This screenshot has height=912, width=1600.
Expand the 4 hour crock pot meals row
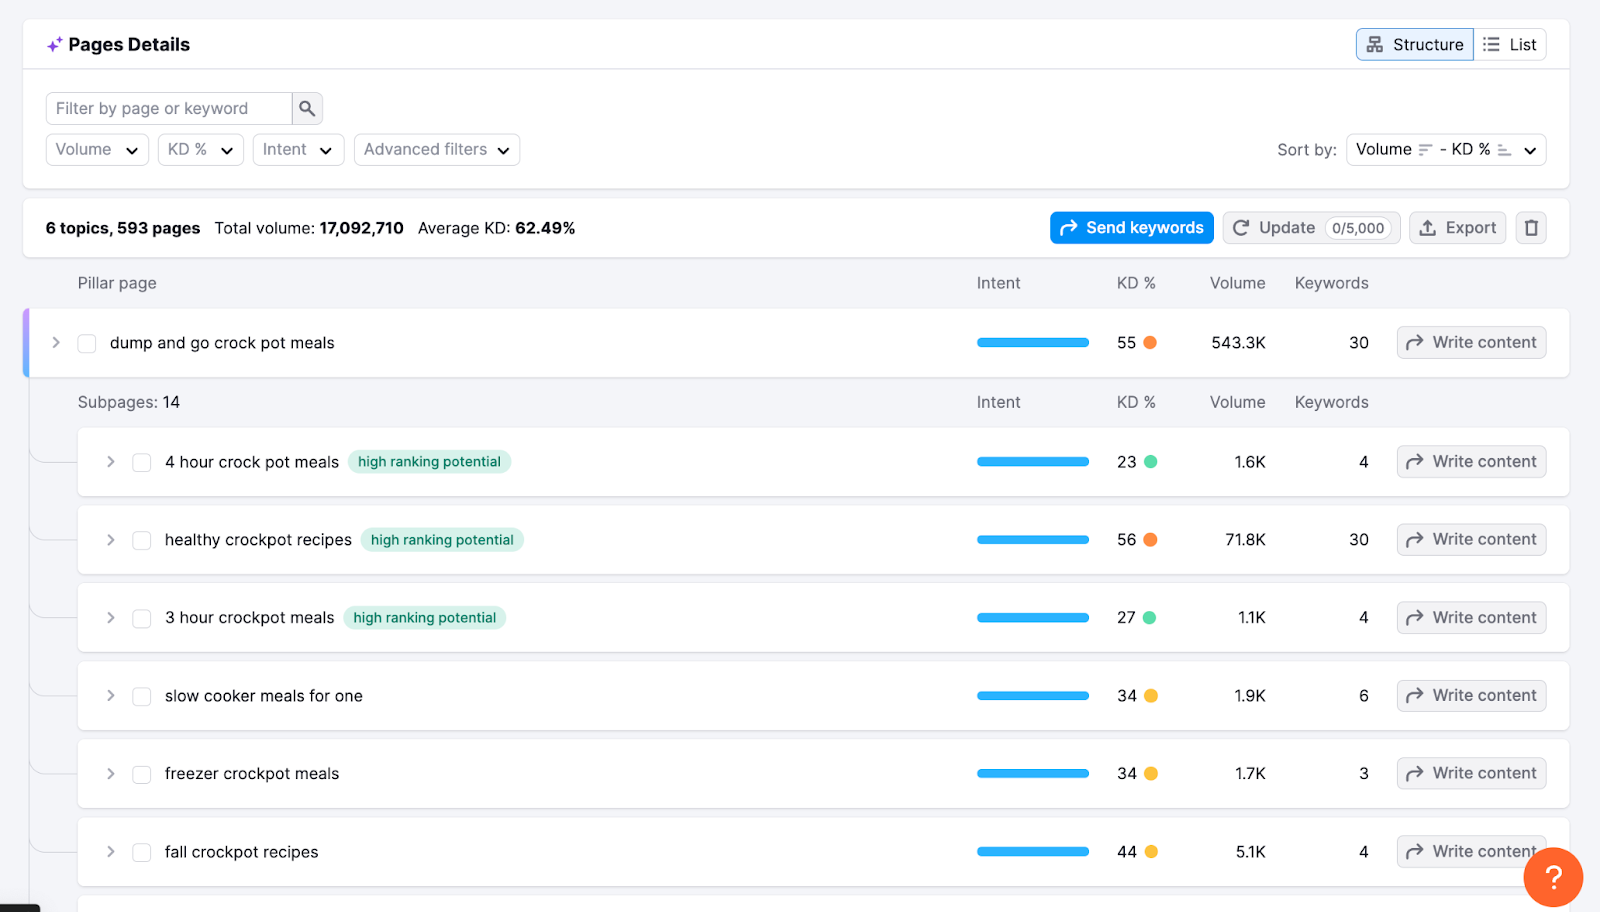(111, 462)
